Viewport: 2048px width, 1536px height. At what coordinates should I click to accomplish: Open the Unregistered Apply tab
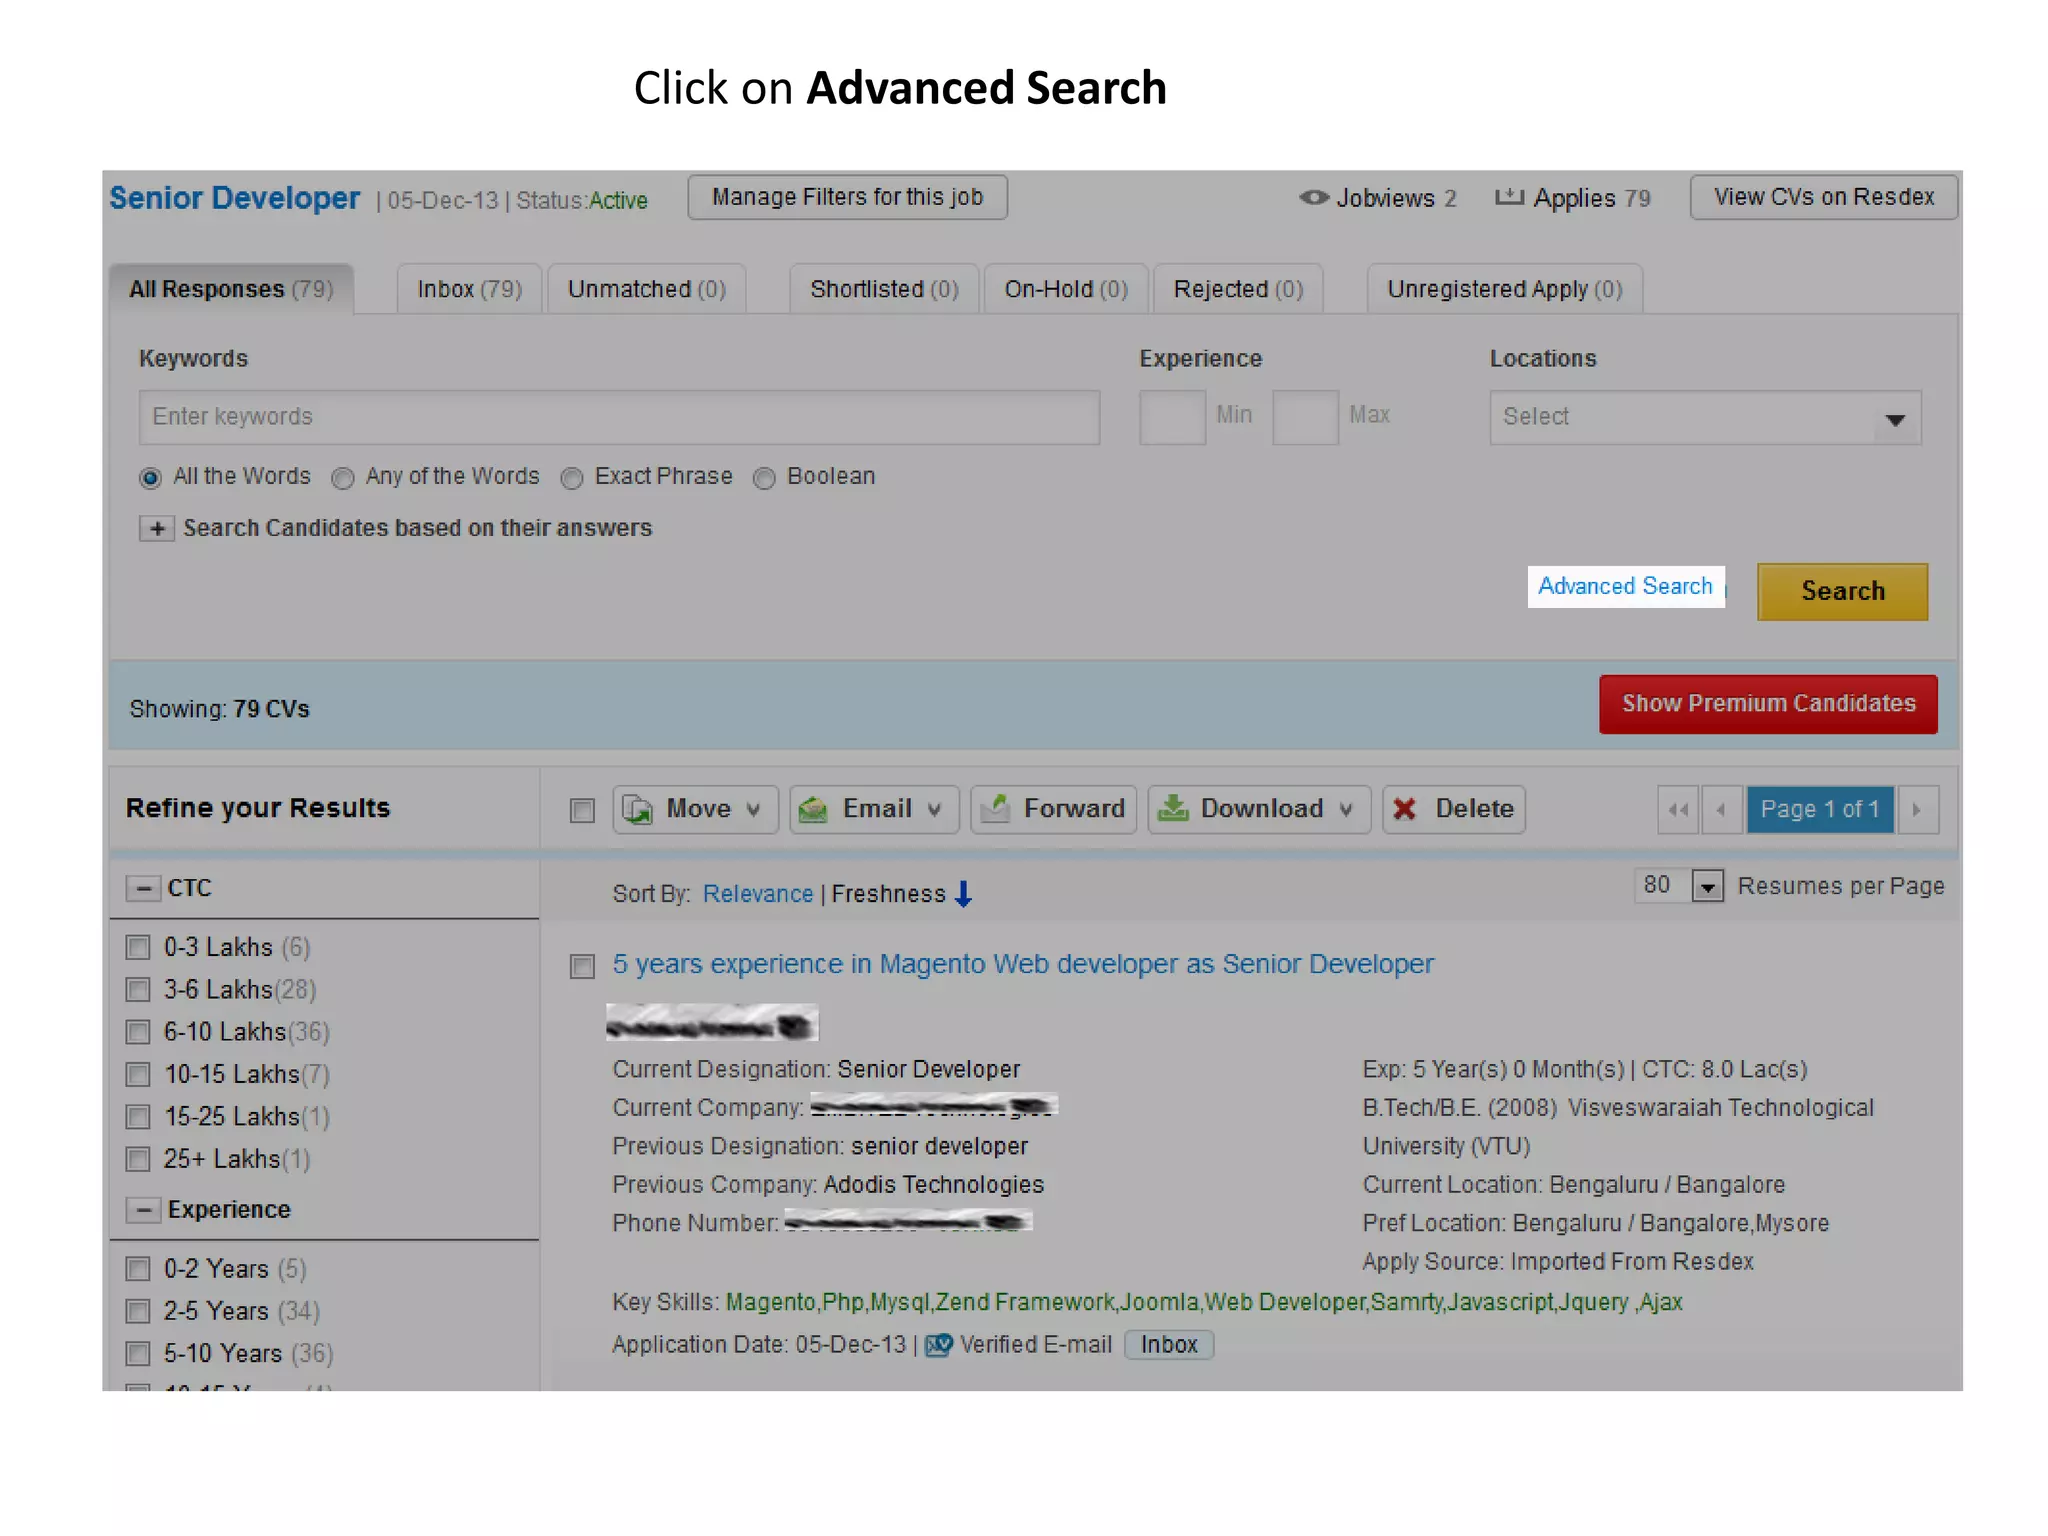click(x=1504, y=289)
